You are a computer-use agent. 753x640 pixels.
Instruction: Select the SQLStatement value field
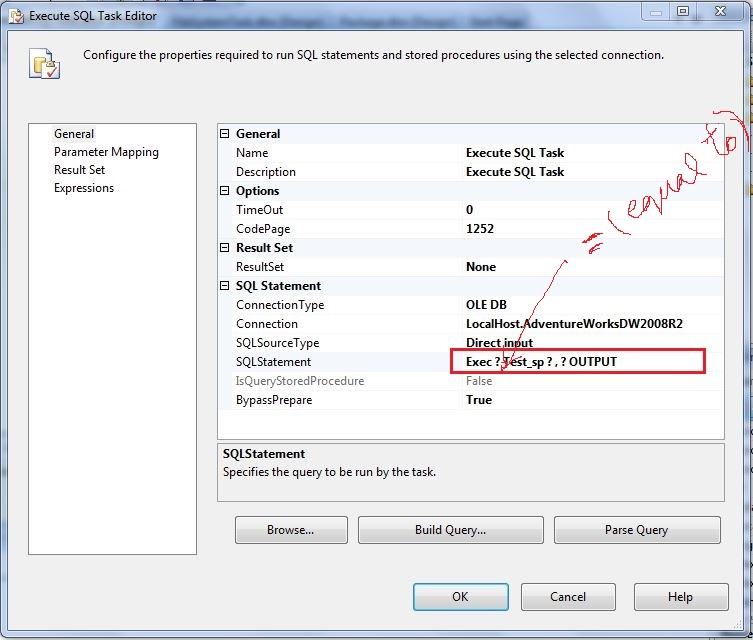coord(578,362)
